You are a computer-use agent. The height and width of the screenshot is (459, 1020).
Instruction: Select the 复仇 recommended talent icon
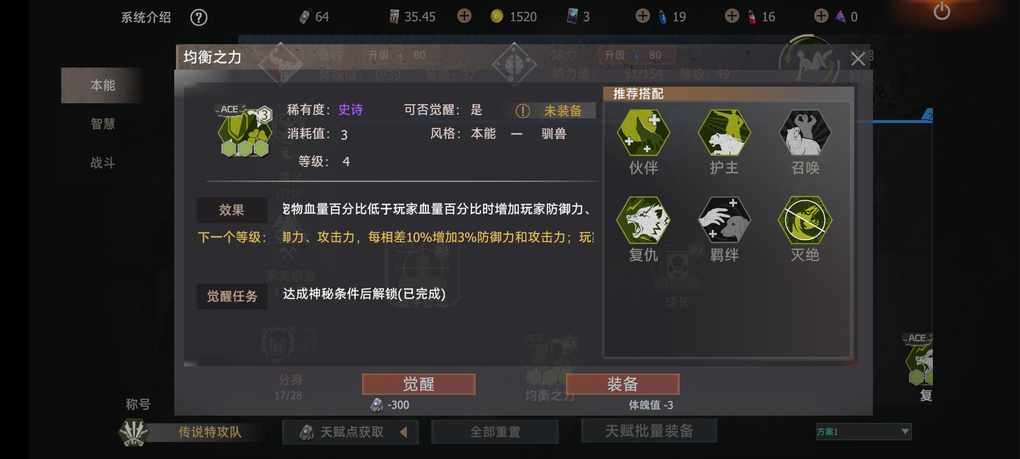coord(643,220)
